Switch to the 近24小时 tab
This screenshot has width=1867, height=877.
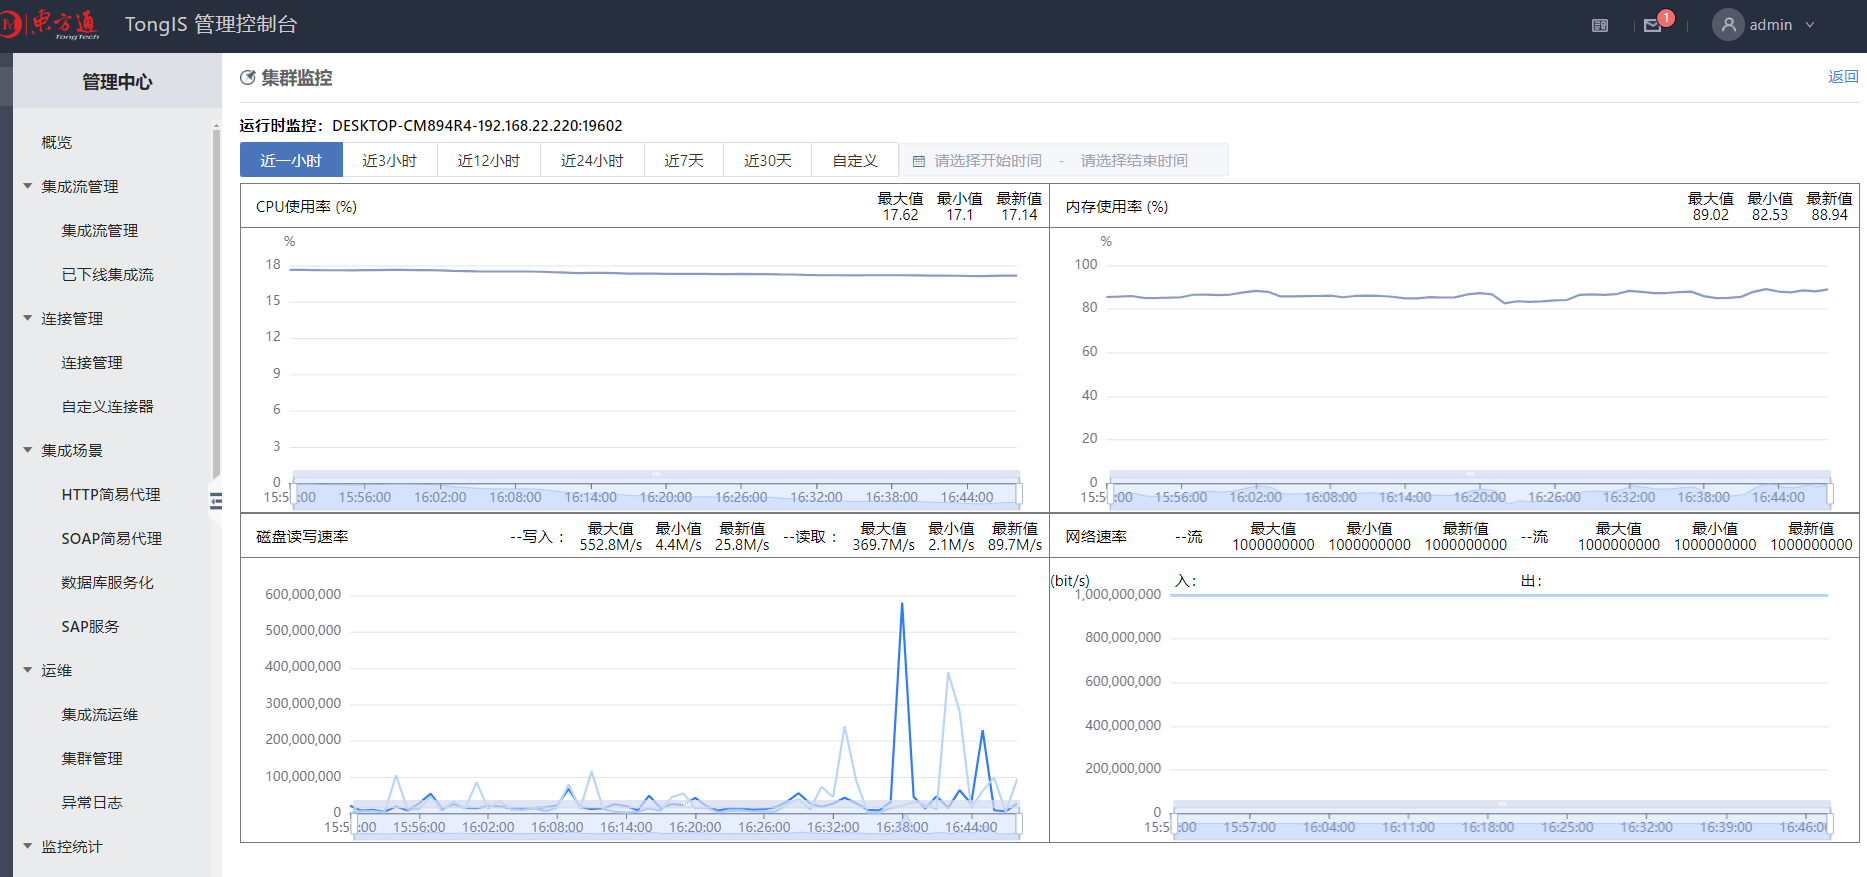[x=592, y=160]
